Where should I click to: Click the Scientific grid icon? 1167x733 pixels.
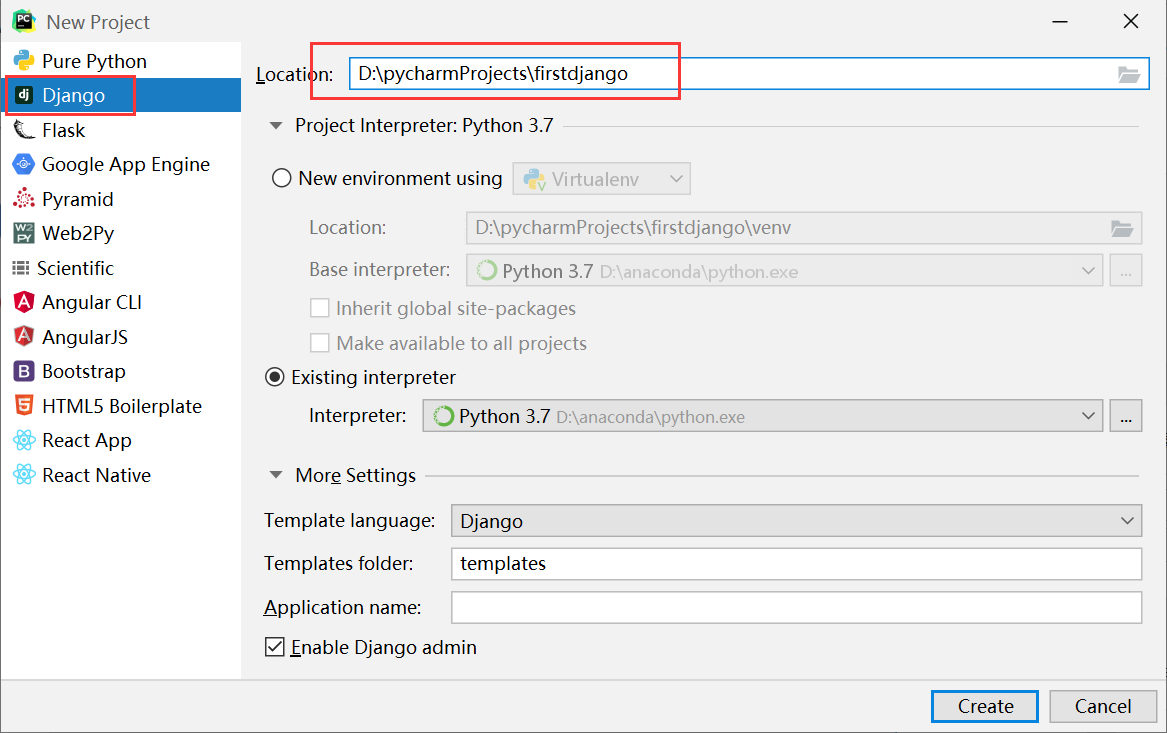click(x=21, y=268)
